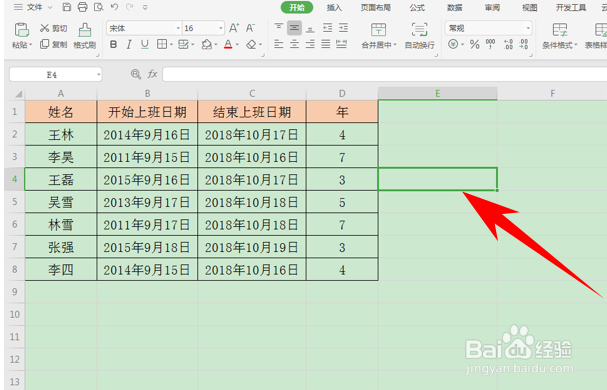This screenshot has width=607, height=390.
Task: Click the 自动换行 wrap text button
Action: coord(419,36)
